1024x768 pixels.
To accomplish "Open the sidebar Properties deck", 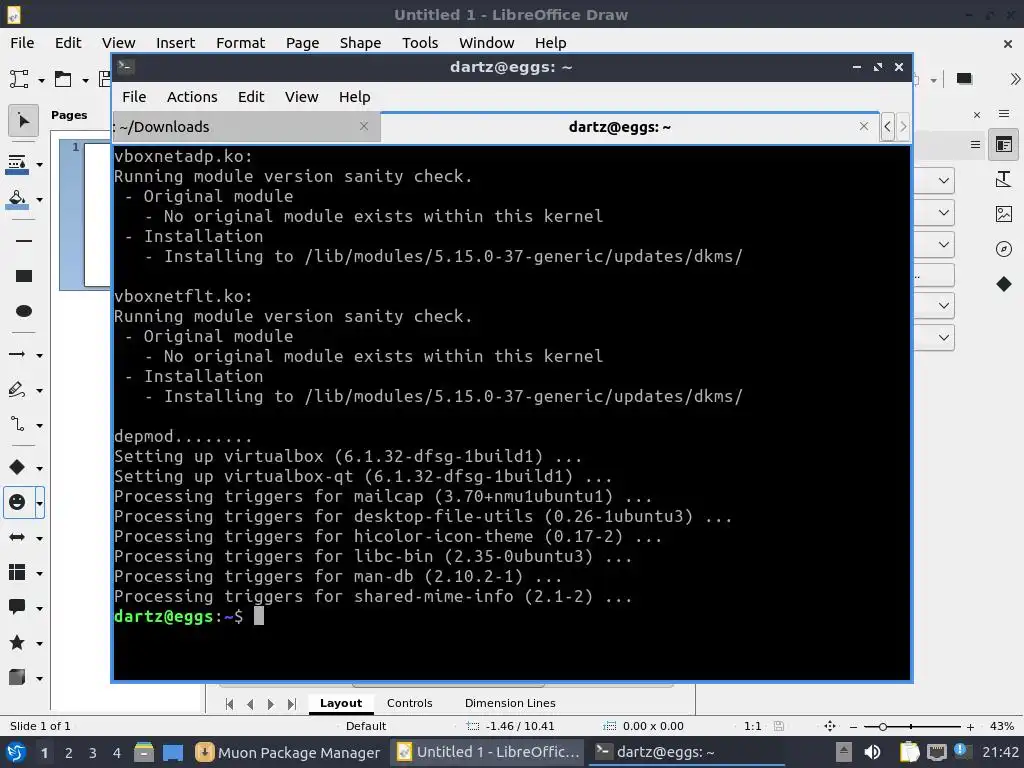I will pyautogui.click(x=1004, y=144).
